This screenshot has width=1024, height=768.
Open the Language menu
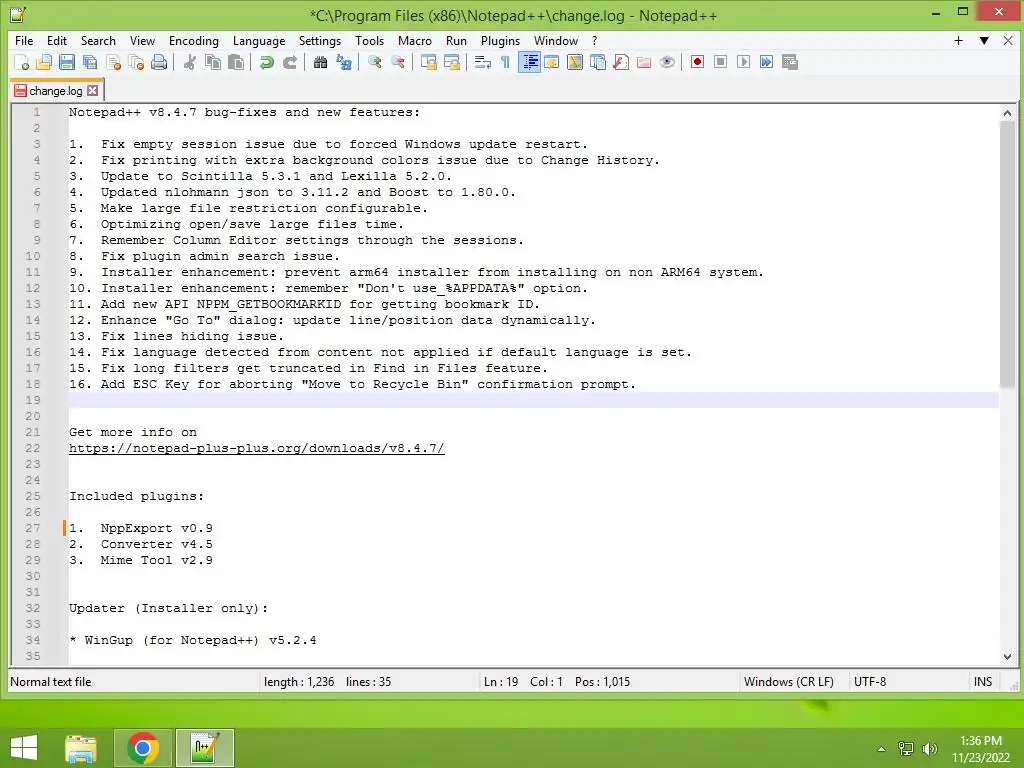259,40
